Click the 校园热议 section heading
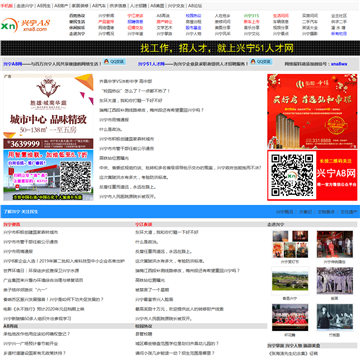The height and width of the screenshot is (360, 360). tap(143, 326)
